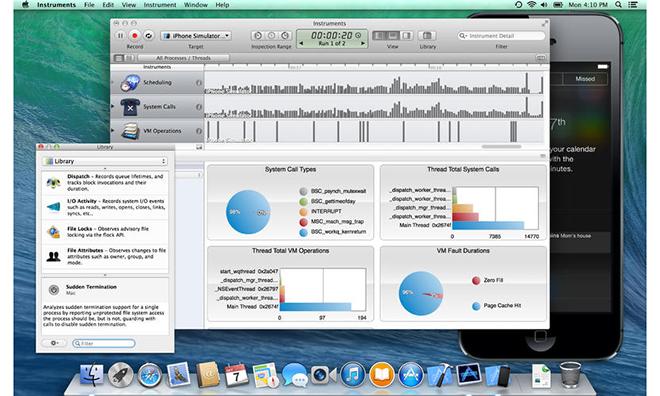This screenshot has height=396, width=660.
Task: Select the first strategy view button
Action: tap(119, 58)
